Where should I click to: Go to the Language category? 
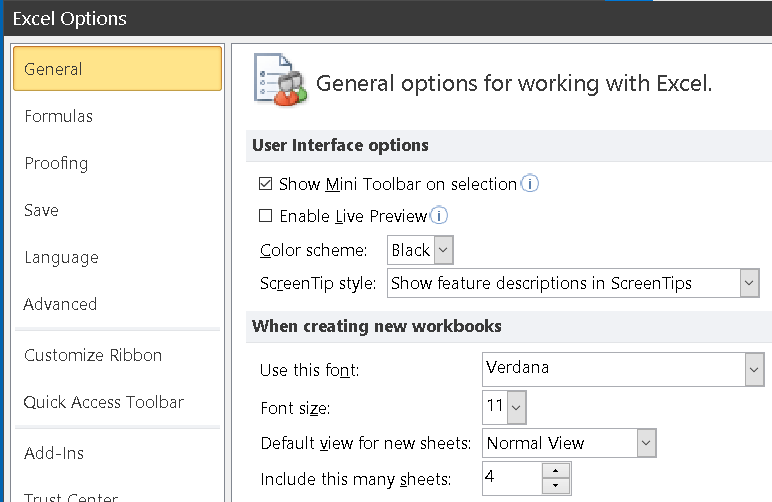click(x=61, y=257)
